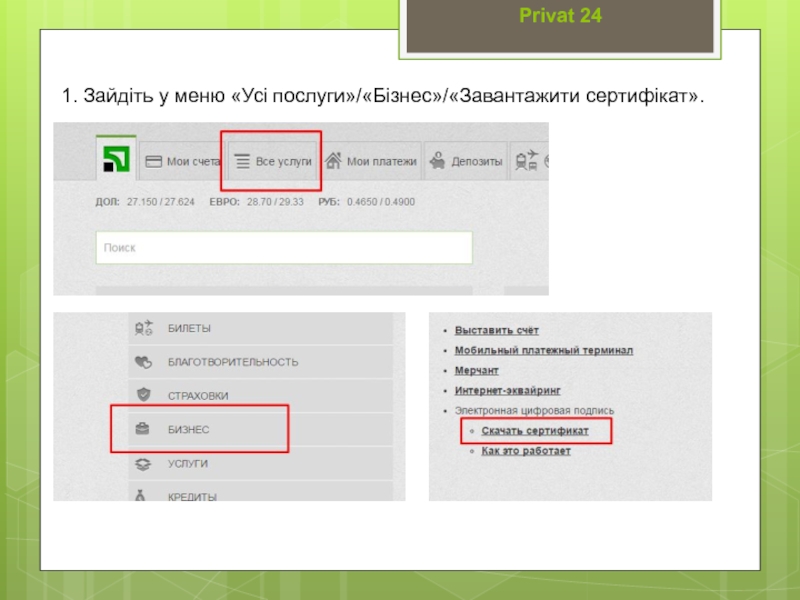Click the layers icon beside УСЛУГИ

[143, 464]
